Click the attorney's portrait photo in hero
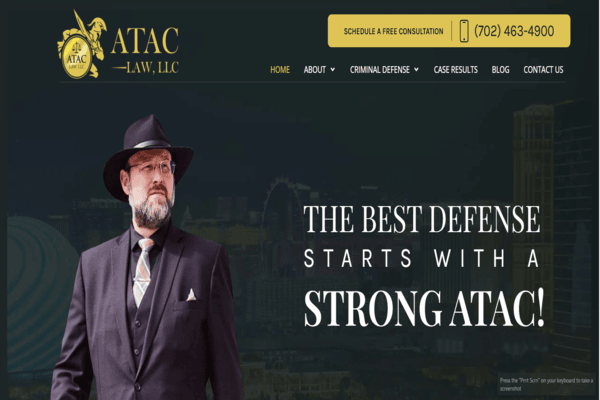 tap(147, 257)
